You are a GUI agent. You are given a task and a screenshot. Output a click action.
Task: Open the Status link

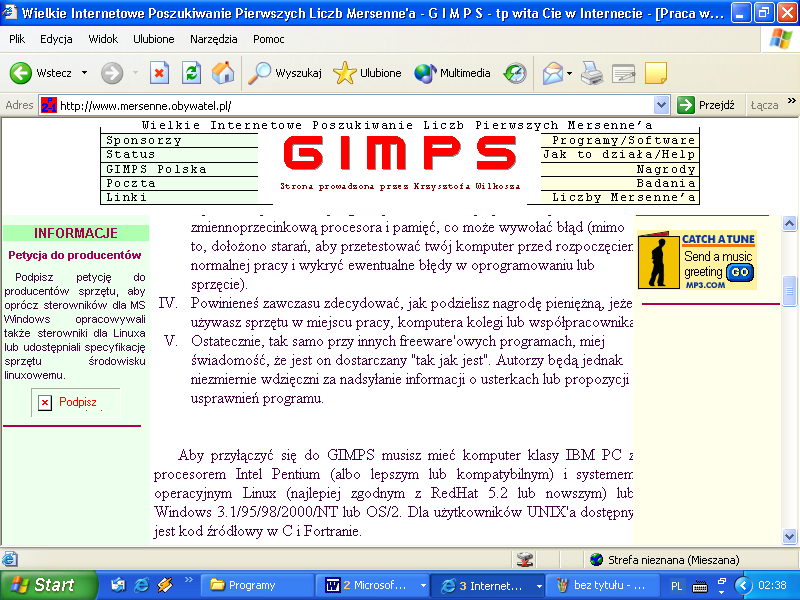[130, 154]
